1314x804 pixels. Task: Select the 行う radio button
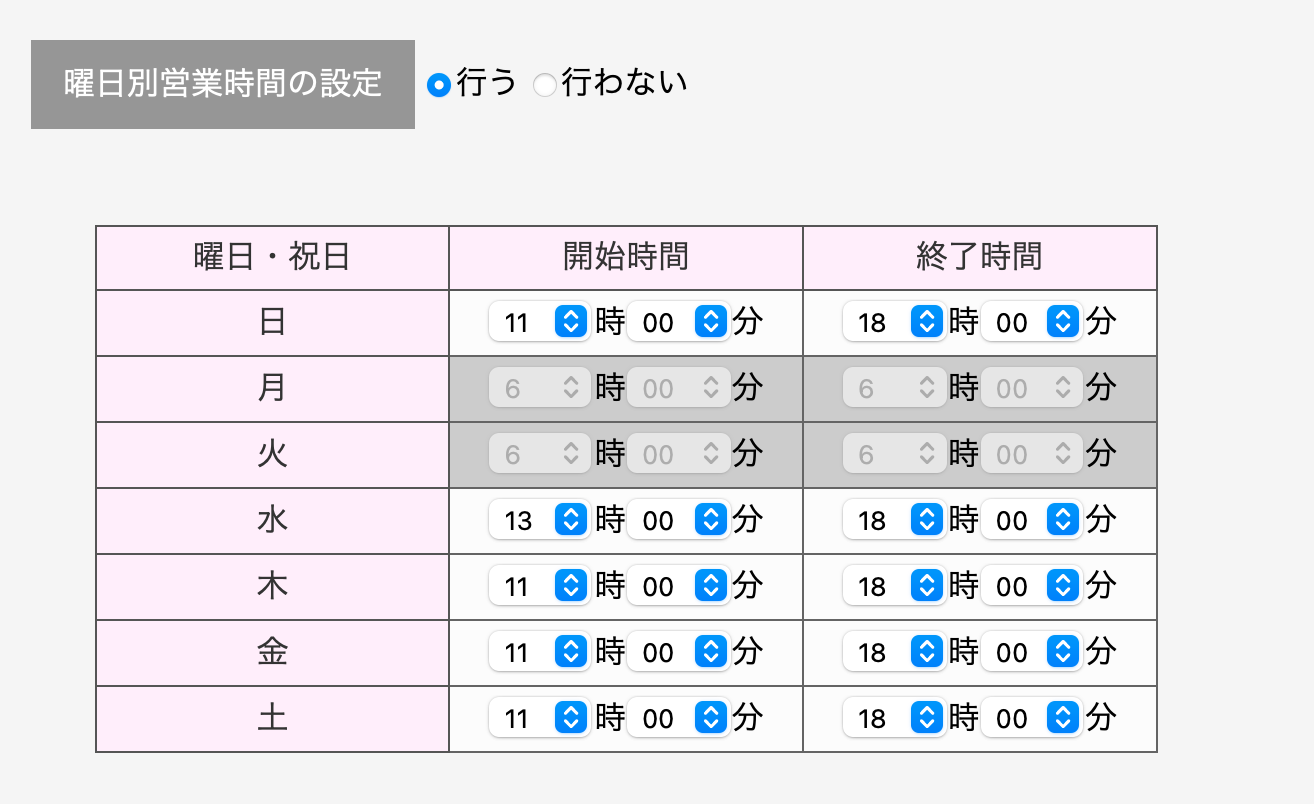439,86
